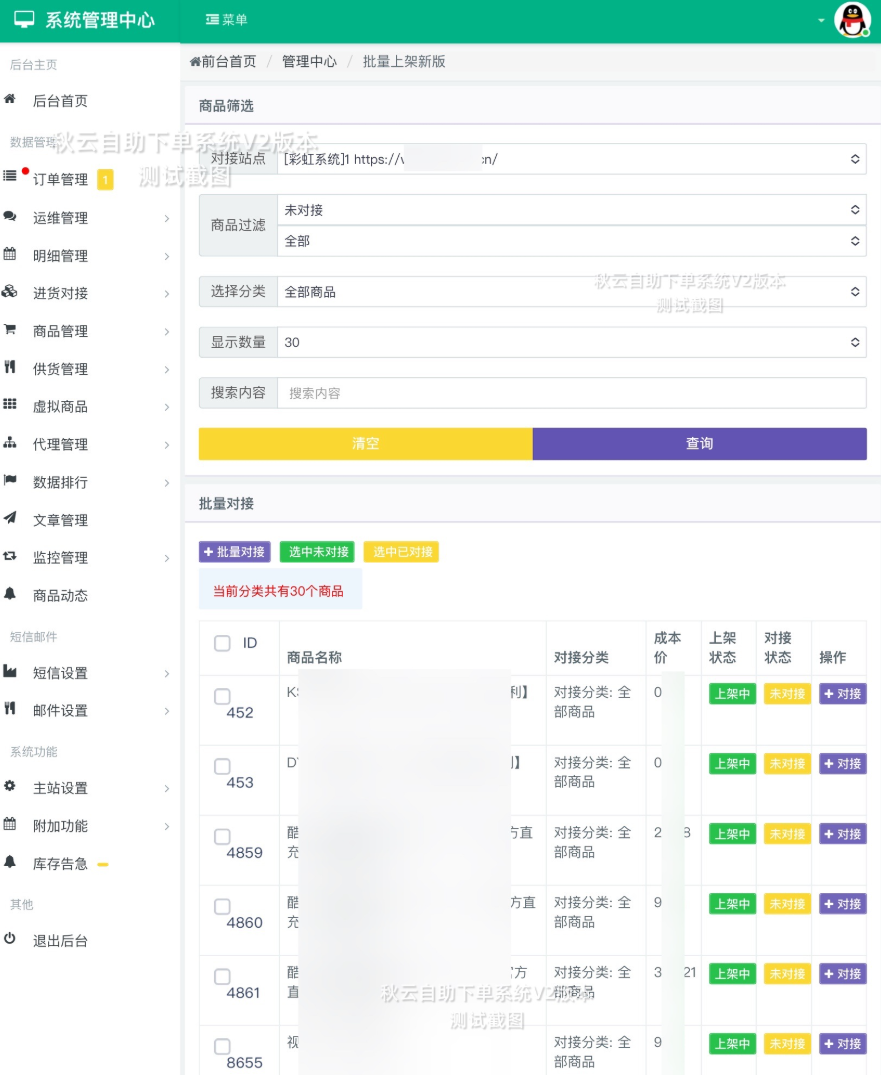Click the purple 查询 search button
This screenshot has width=881, height=1075.
pos(700,444)
